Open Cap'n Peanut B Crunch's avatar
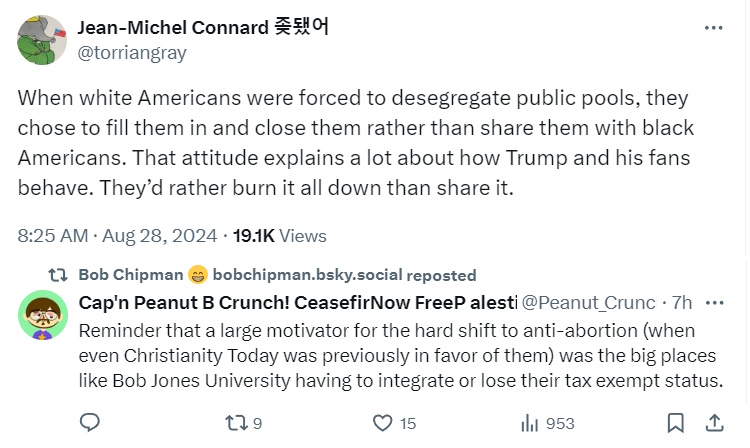Viewport: 750px width, 448px height. click(x=42, y=318)
